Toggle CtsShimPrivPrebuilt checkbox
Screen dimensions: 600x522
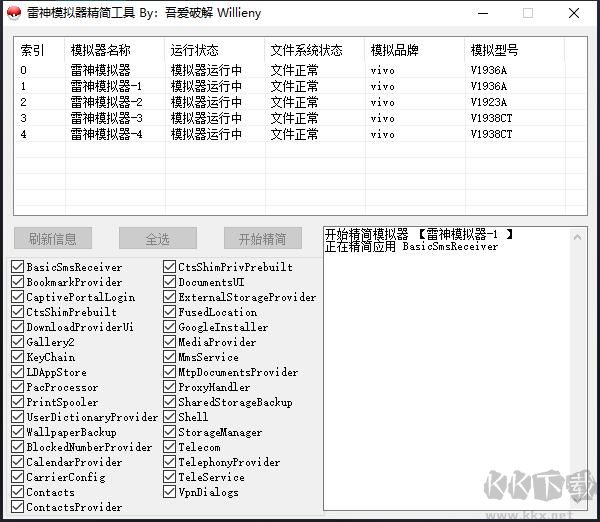point(169,267)
